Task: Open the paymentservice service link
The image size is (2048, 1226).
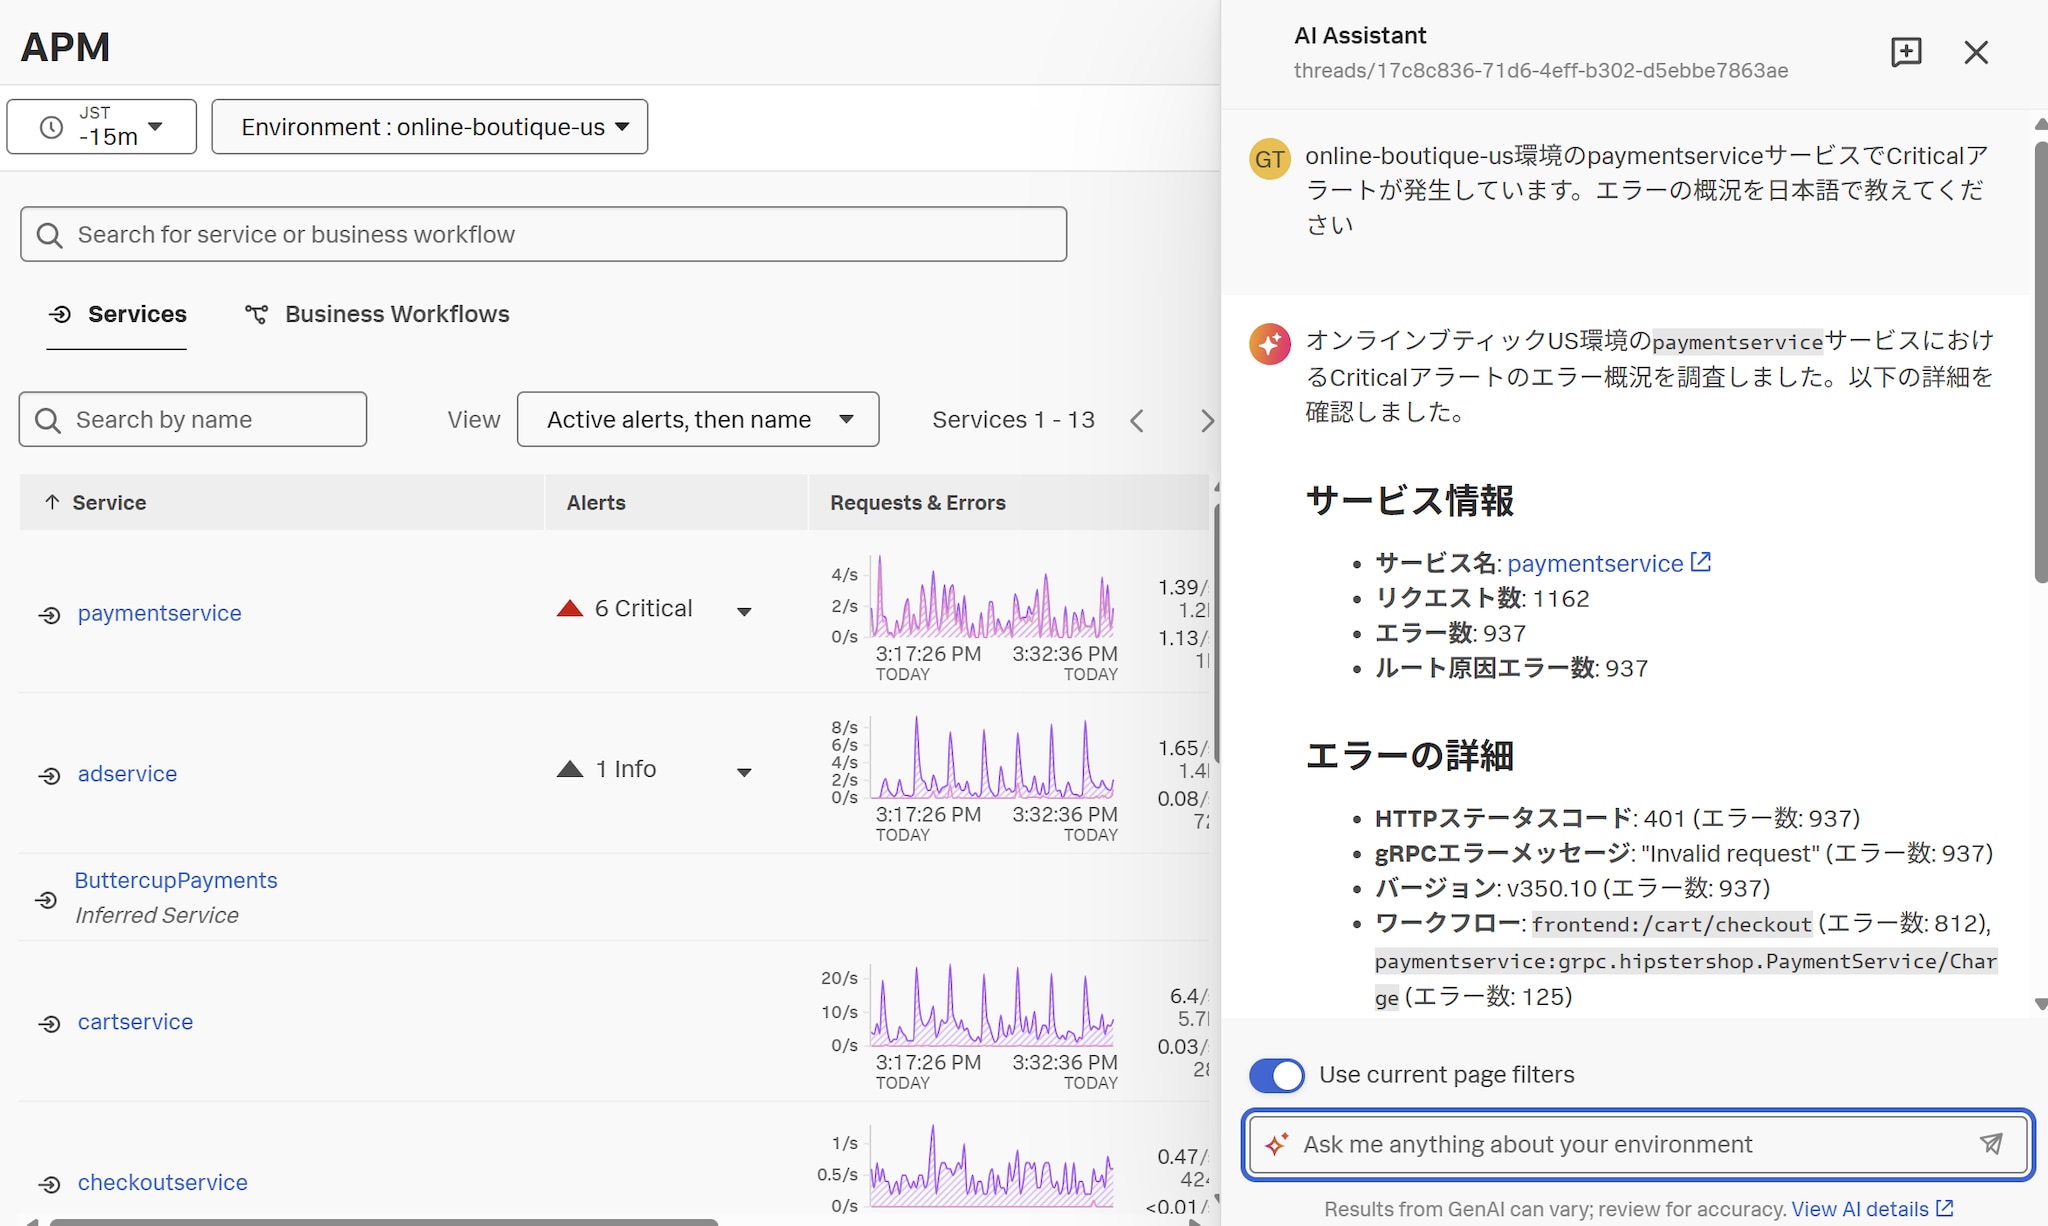Action: coord(160,613)
